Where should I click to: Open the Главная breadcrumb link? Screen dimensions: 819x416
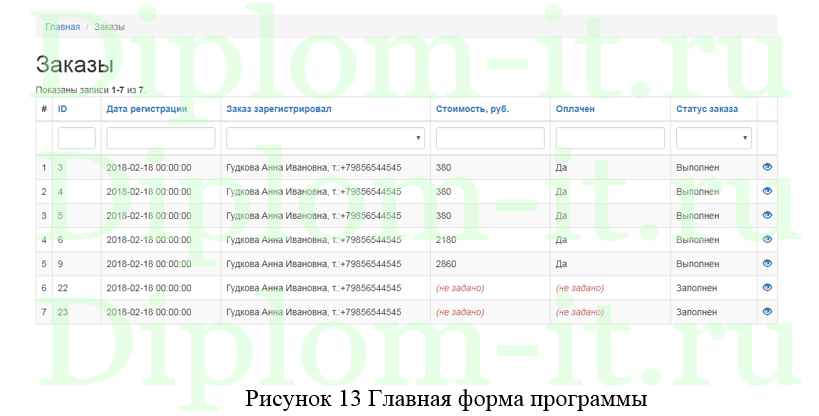62,27
